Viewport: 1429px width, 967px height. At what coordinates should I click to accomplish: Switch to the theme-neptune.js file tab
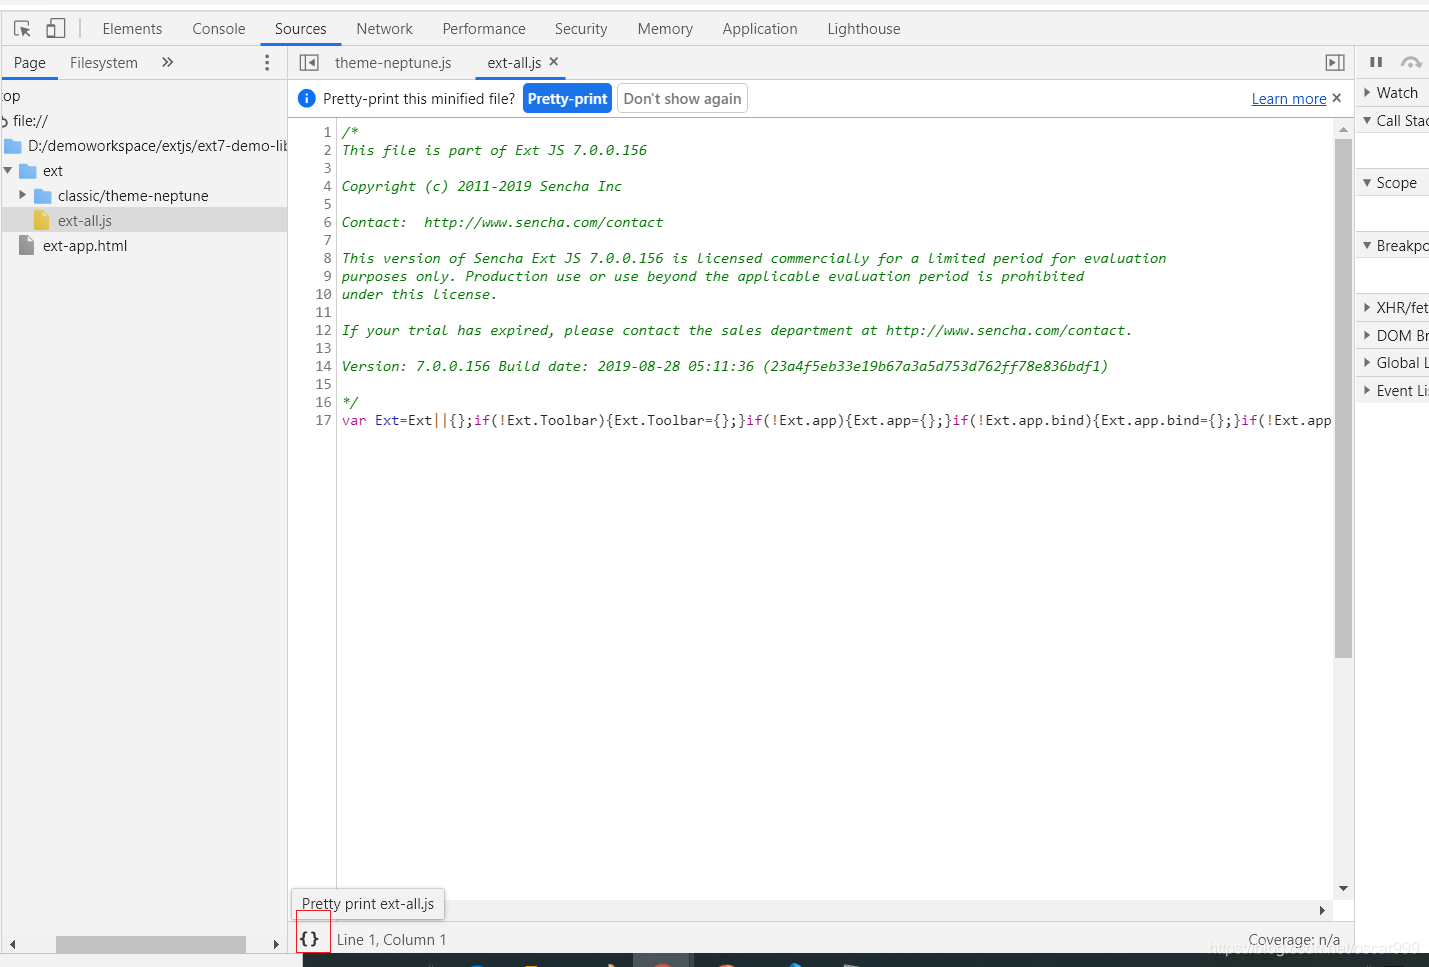point(393,63)
